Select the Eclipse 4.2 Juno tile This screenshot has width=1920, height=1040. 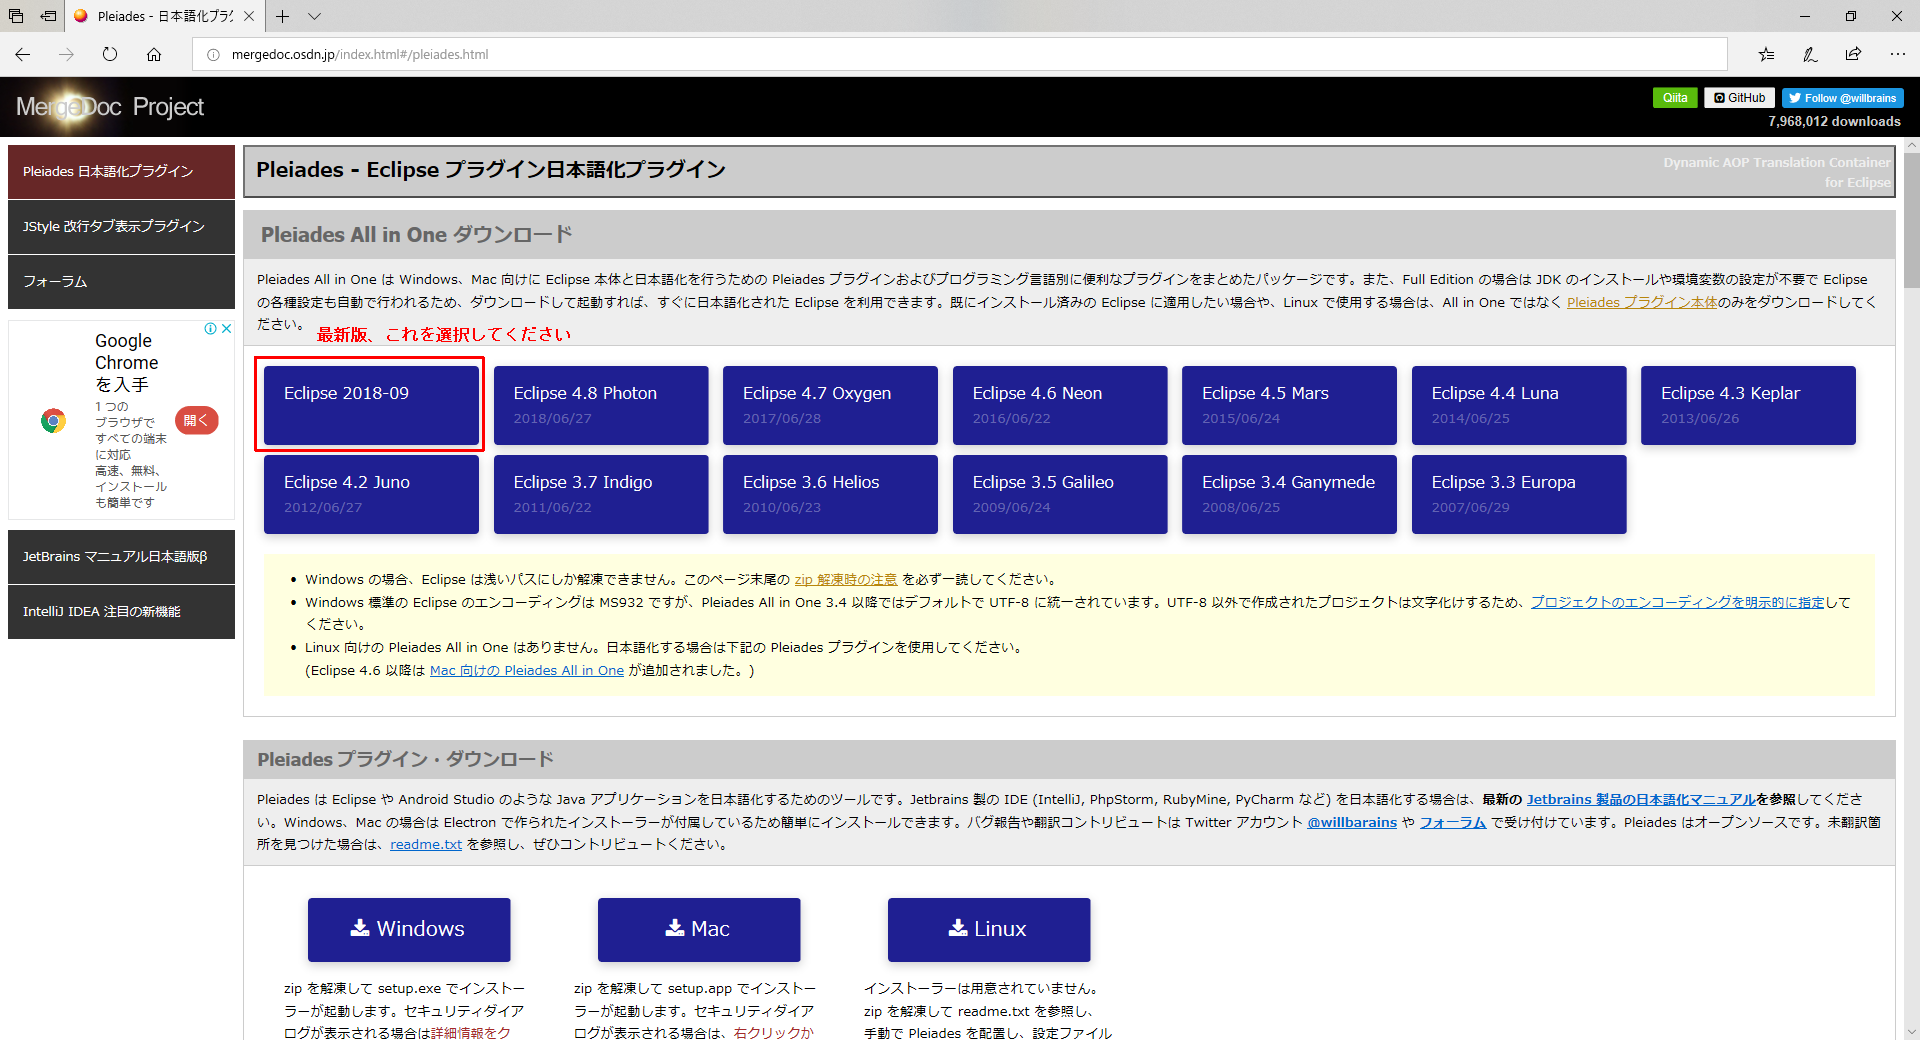coord(371,494)
